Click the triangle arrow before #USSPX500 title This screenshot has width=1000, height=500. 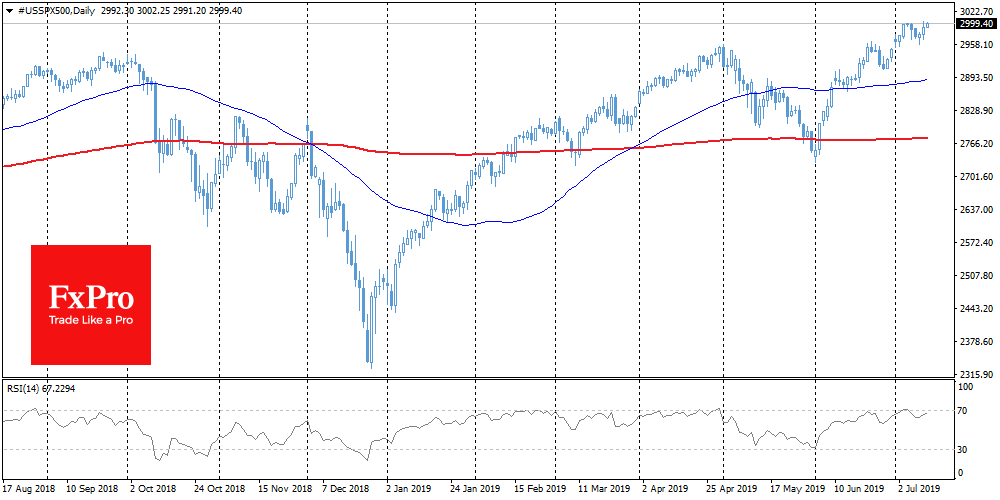pyautogui.click(x=7, y=7)
